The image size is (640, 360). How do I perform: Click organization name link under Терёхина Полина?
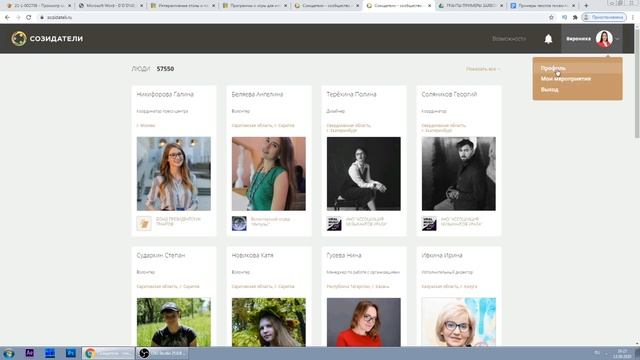(x=366, y=222)
